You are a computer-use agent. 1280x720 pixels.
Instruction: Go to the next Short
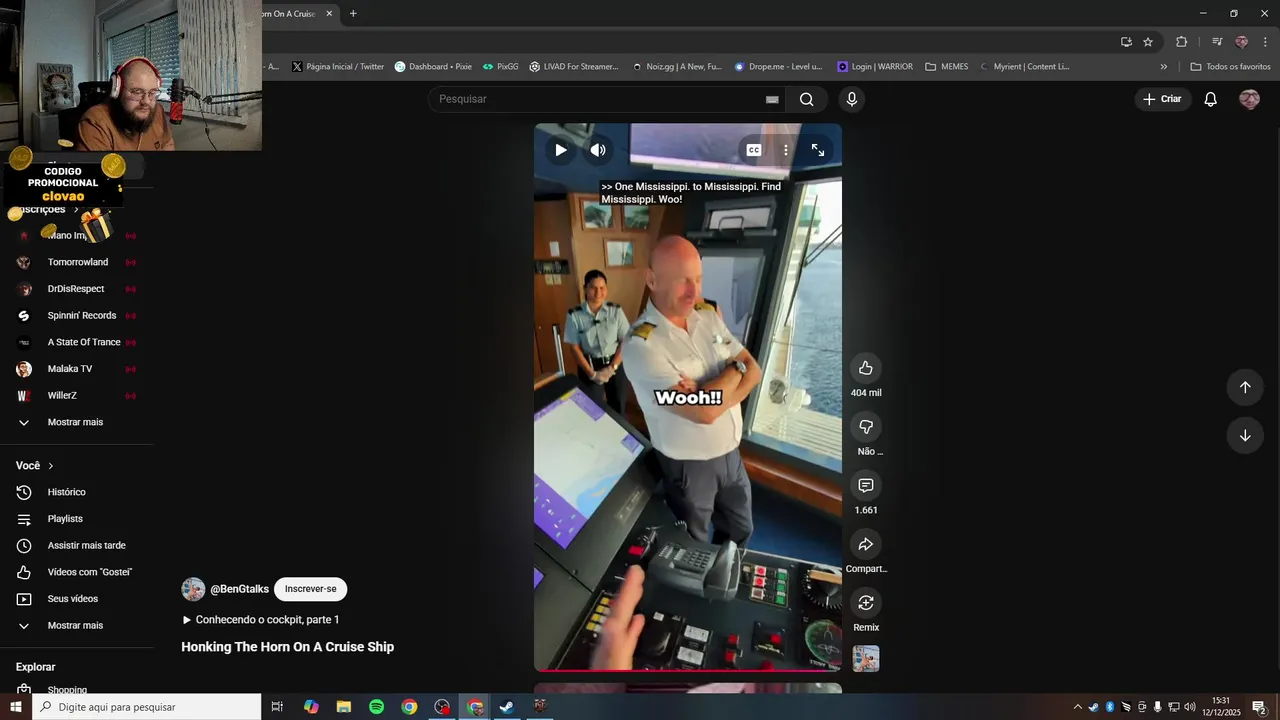[x=1245, y=435]
